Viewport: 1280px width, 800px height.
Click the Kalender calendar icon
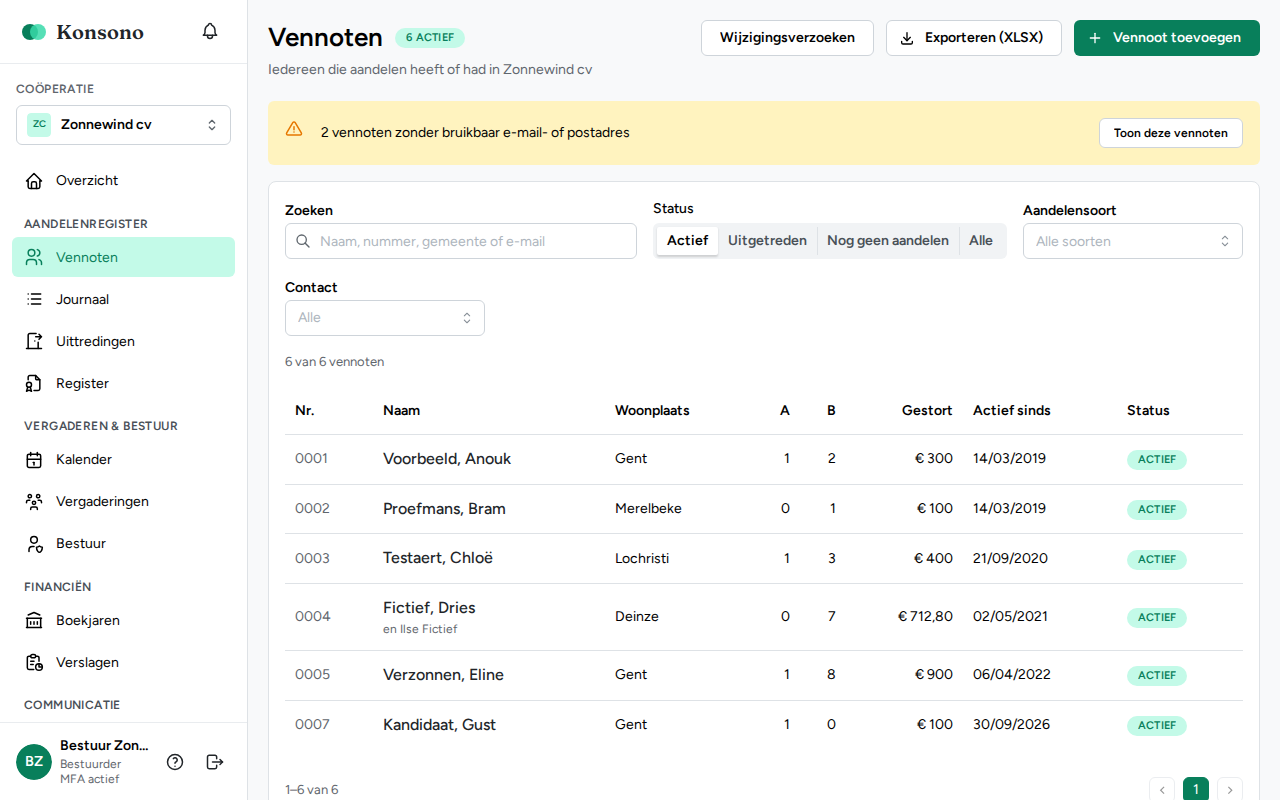[x=34, y=460]
